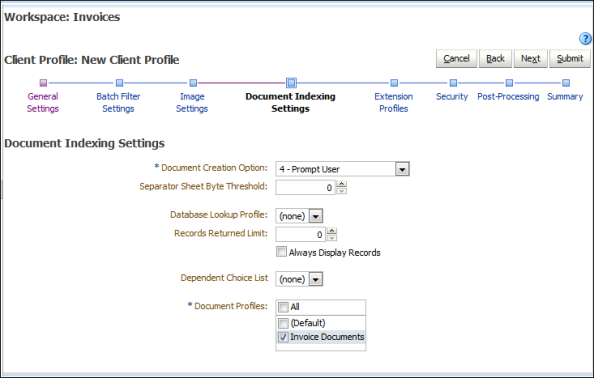This screenshot has width=594, height=378.
Task: Select the Document Indexing Settings step label
Action: pos(291,102)
